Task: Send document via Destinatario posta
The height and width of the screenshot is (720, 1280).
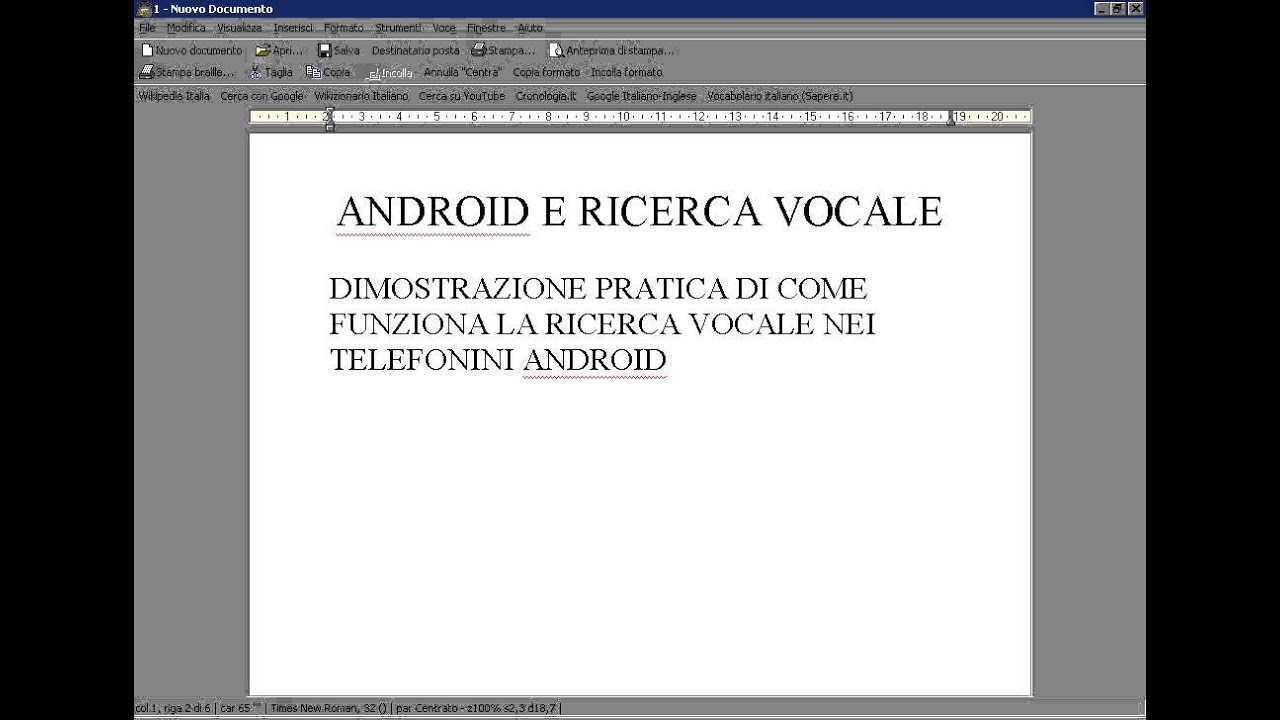Action: tap(415, 50)
